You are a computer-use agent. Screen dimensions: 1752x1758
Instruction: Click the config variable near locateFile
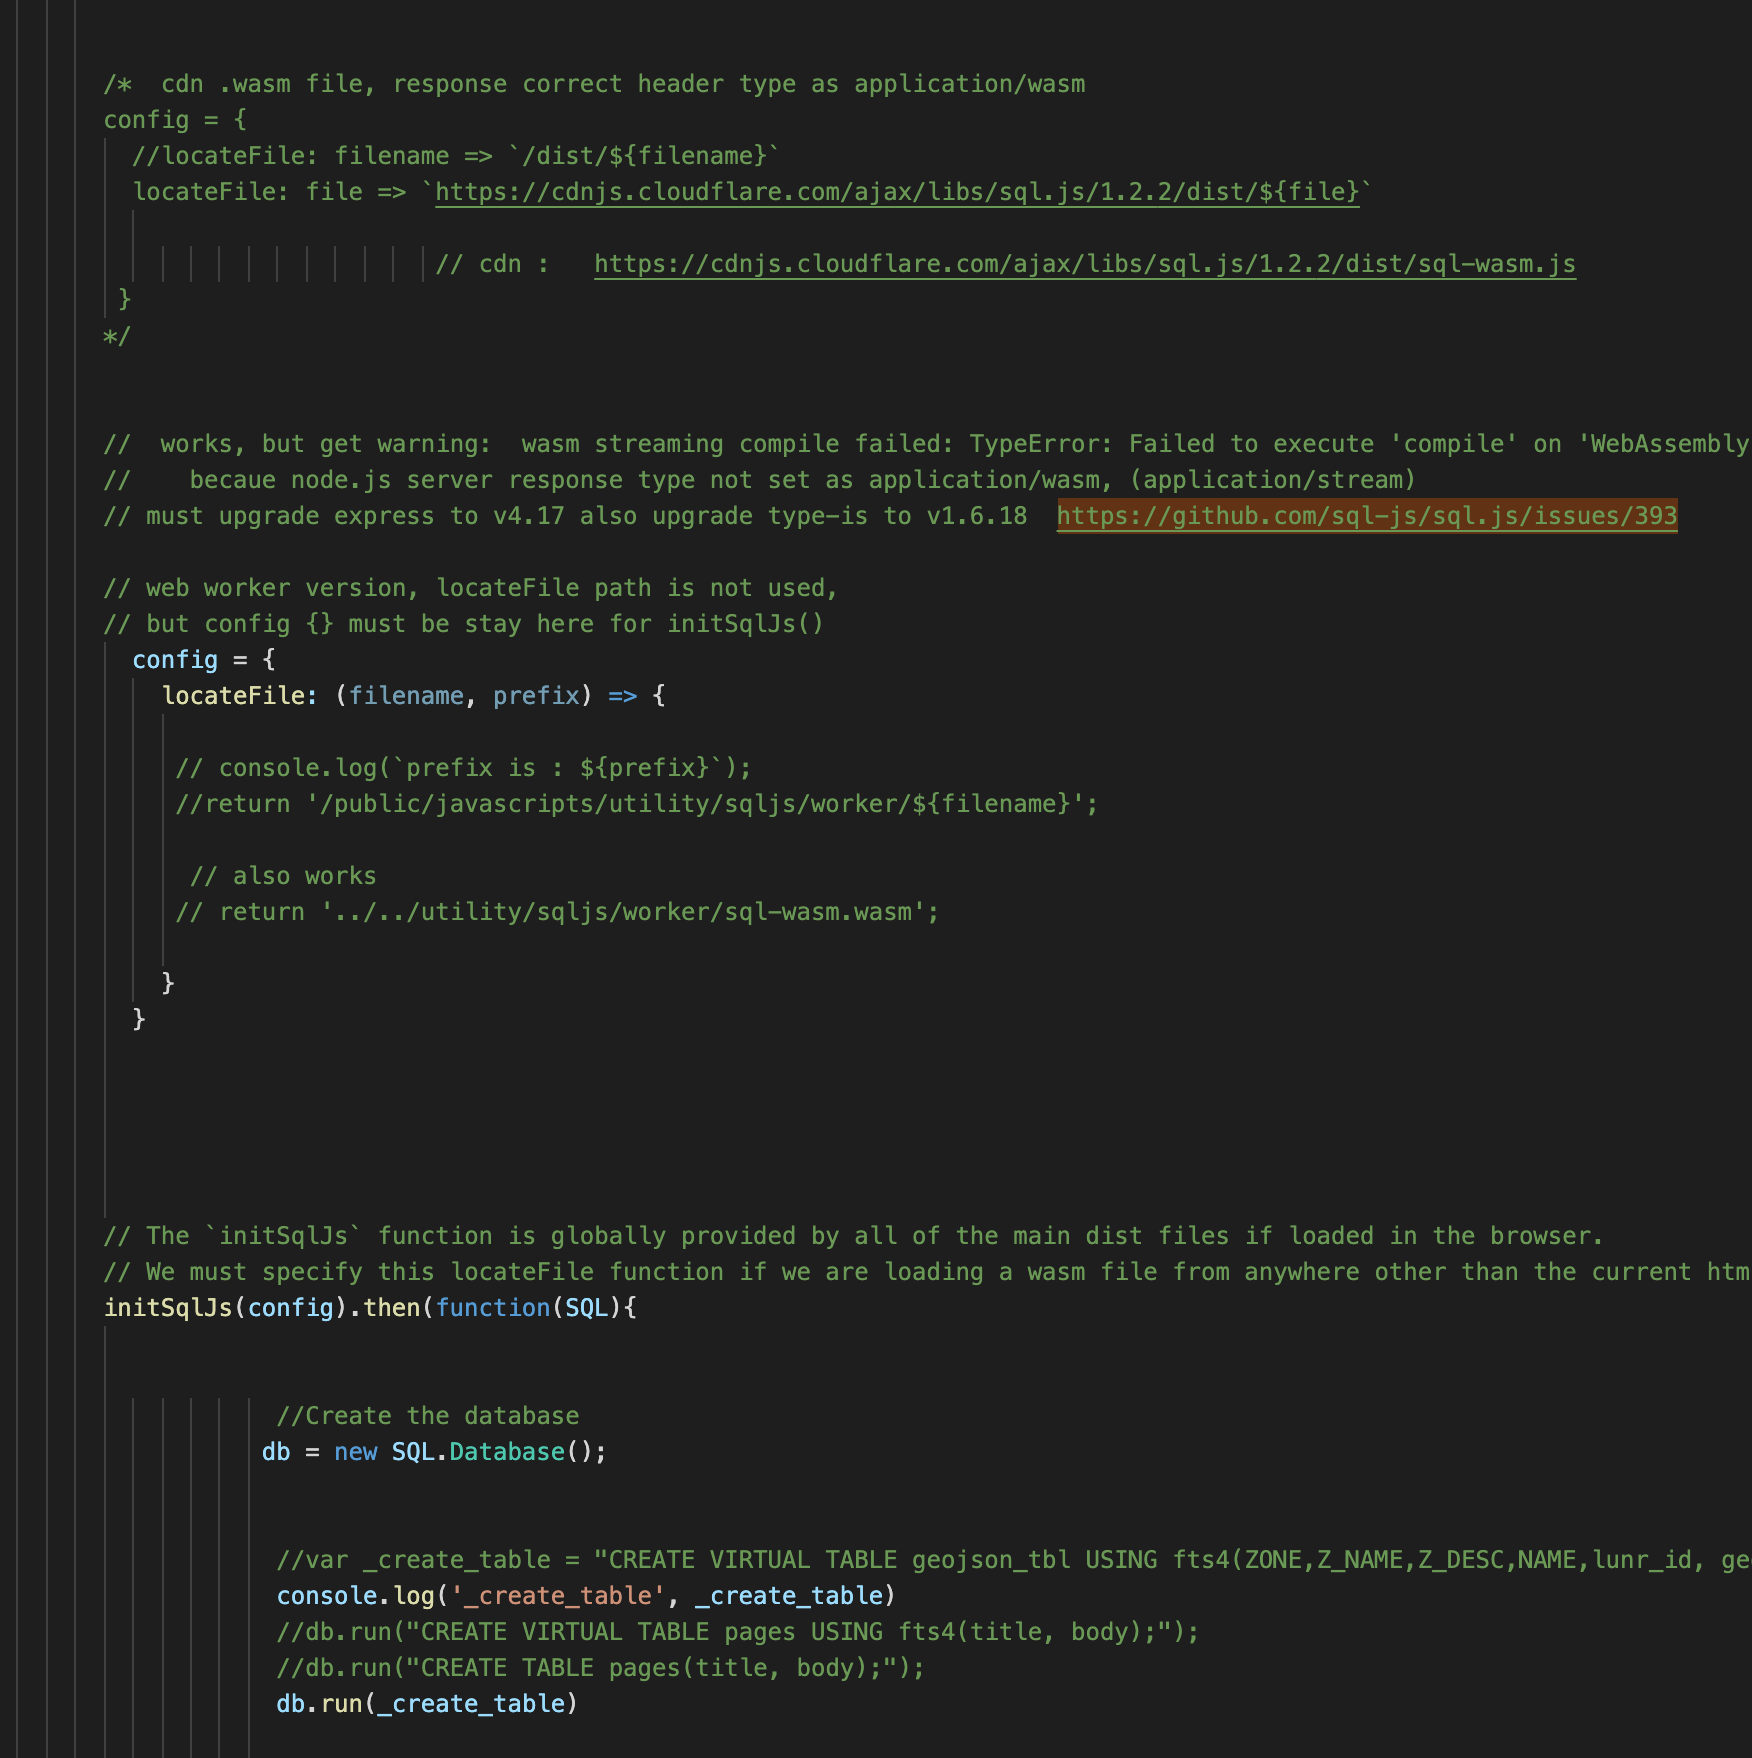pos(174,659)
